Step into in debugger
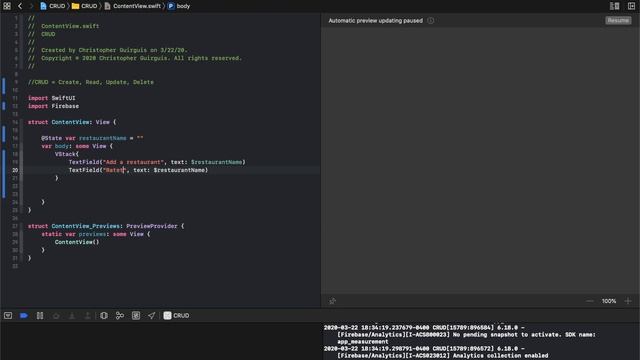The height and width of the screenshot is (360, 640). 72,316
